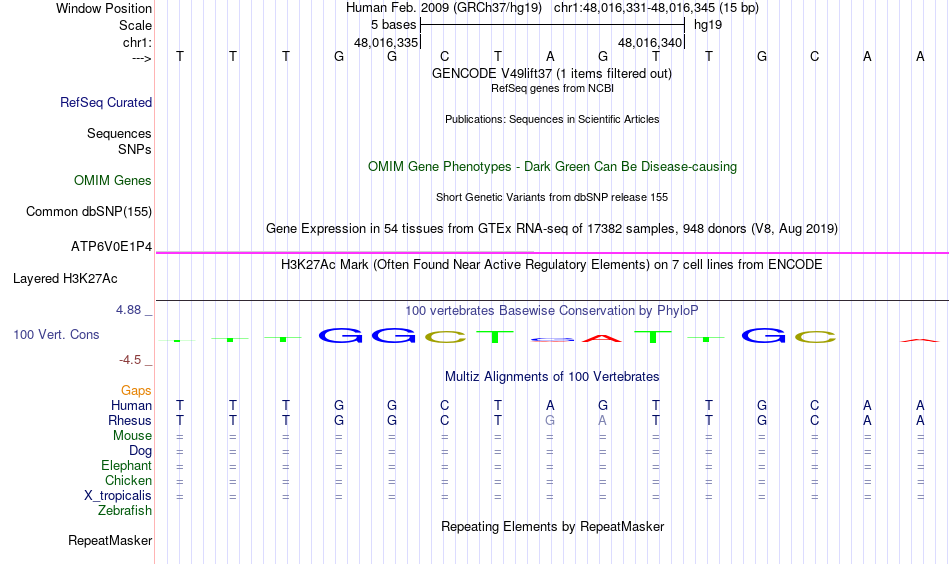950x564 pixels.
Task: Click the GENCODE V49lift37 track title
Action: 551,73
